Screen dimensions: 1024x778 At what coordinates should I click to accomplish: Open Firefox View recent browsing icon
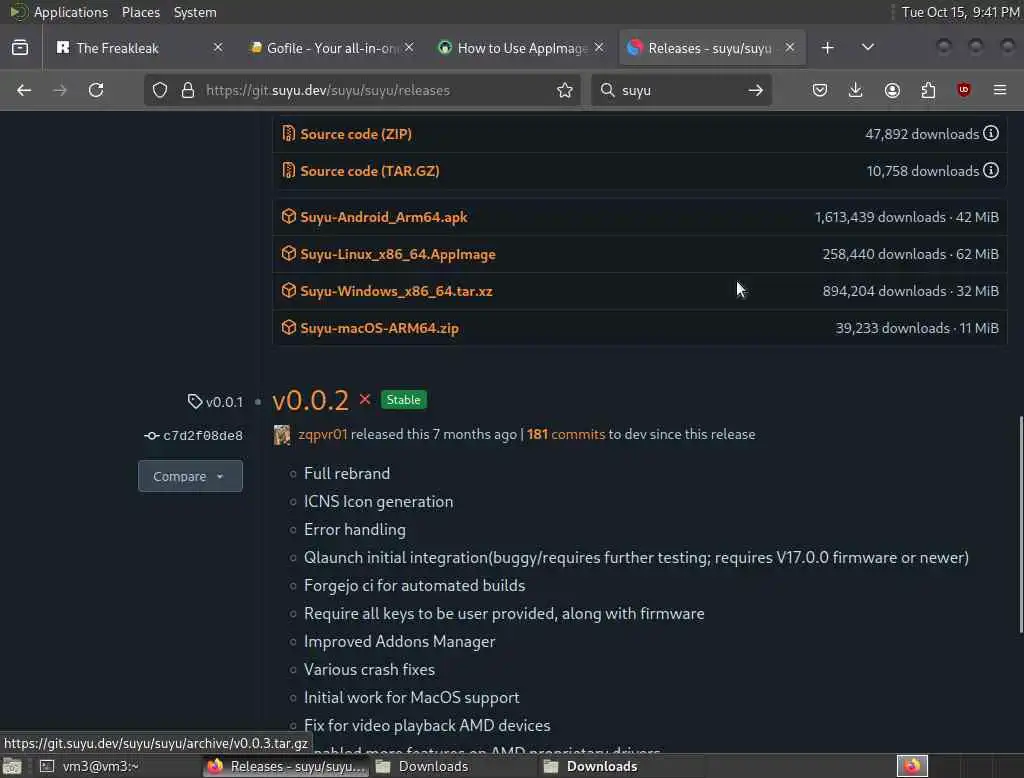[x=20, y=48]
